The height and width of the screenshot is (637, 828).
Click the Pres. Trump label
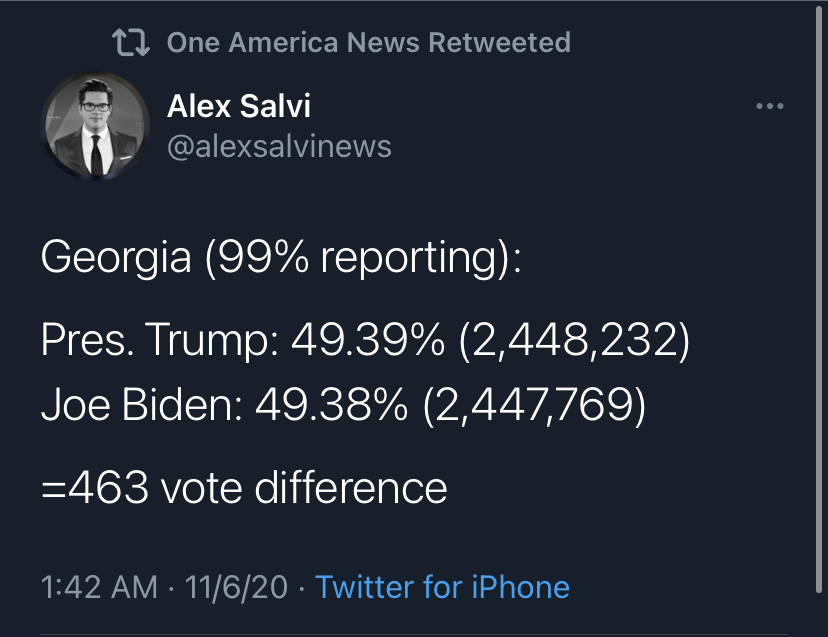click(160, 340)
